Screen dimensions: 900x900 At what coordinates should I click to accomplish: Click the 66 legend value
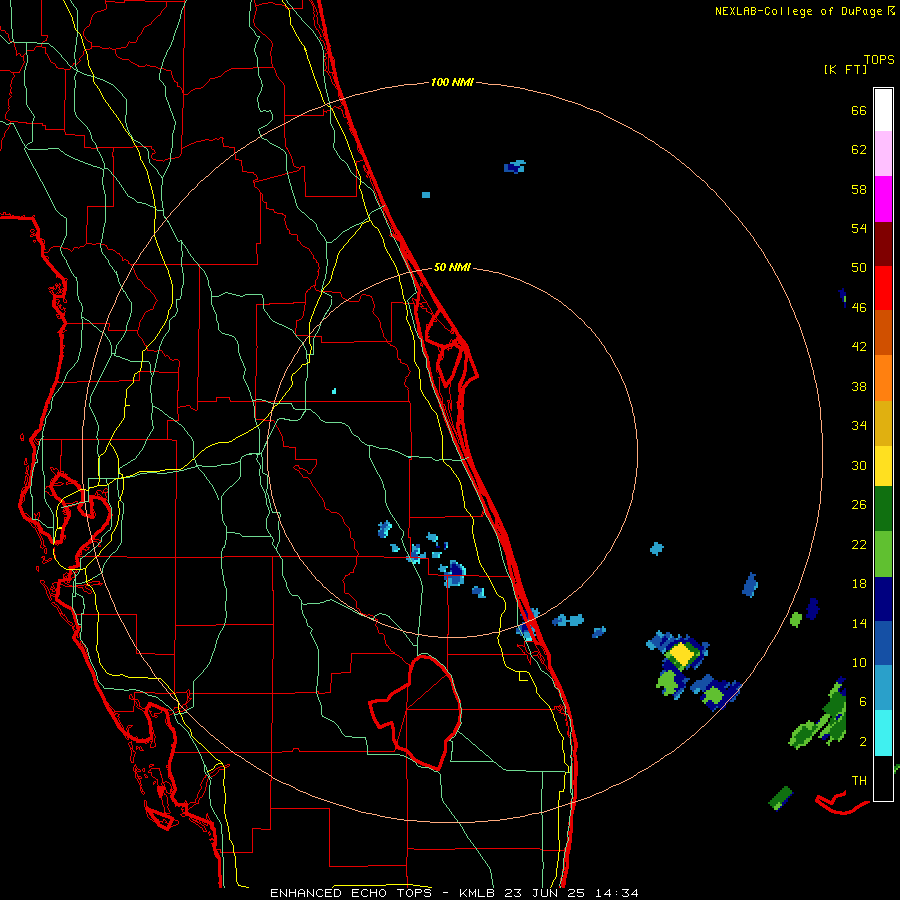point(859,110)
